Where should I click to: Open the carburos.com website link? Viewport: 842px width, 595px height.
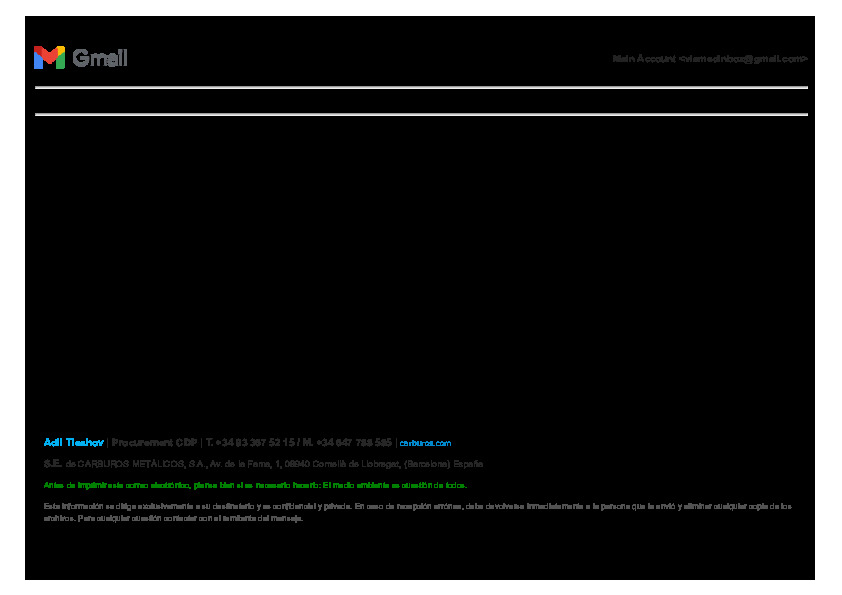[426, 443]
